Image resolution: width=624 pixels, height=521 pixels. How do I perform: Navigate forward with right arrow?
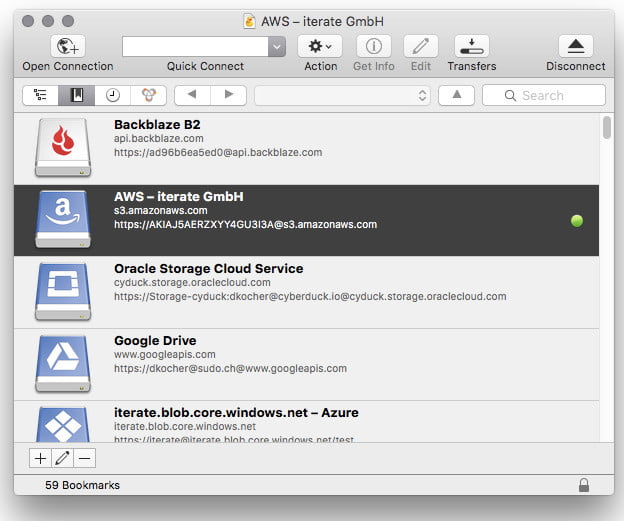[x=228, y=95]
